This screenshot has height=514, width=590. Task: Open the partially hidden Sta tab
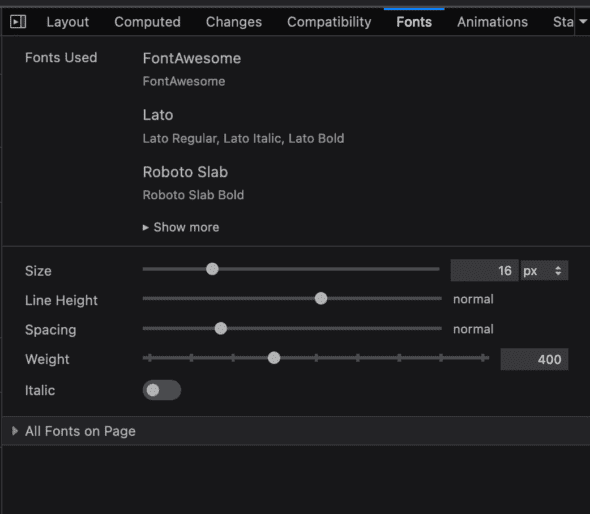(x=563, y=22)
